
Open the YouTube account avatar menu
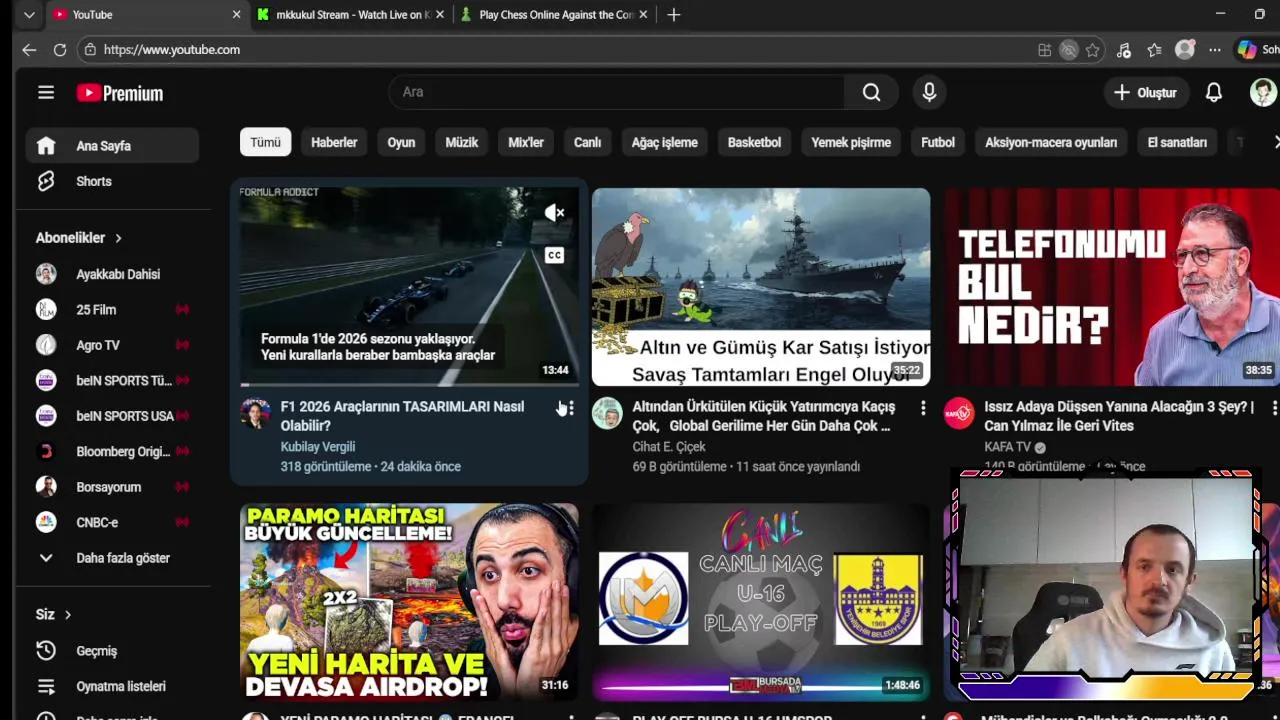click(x=1263, y=92)
